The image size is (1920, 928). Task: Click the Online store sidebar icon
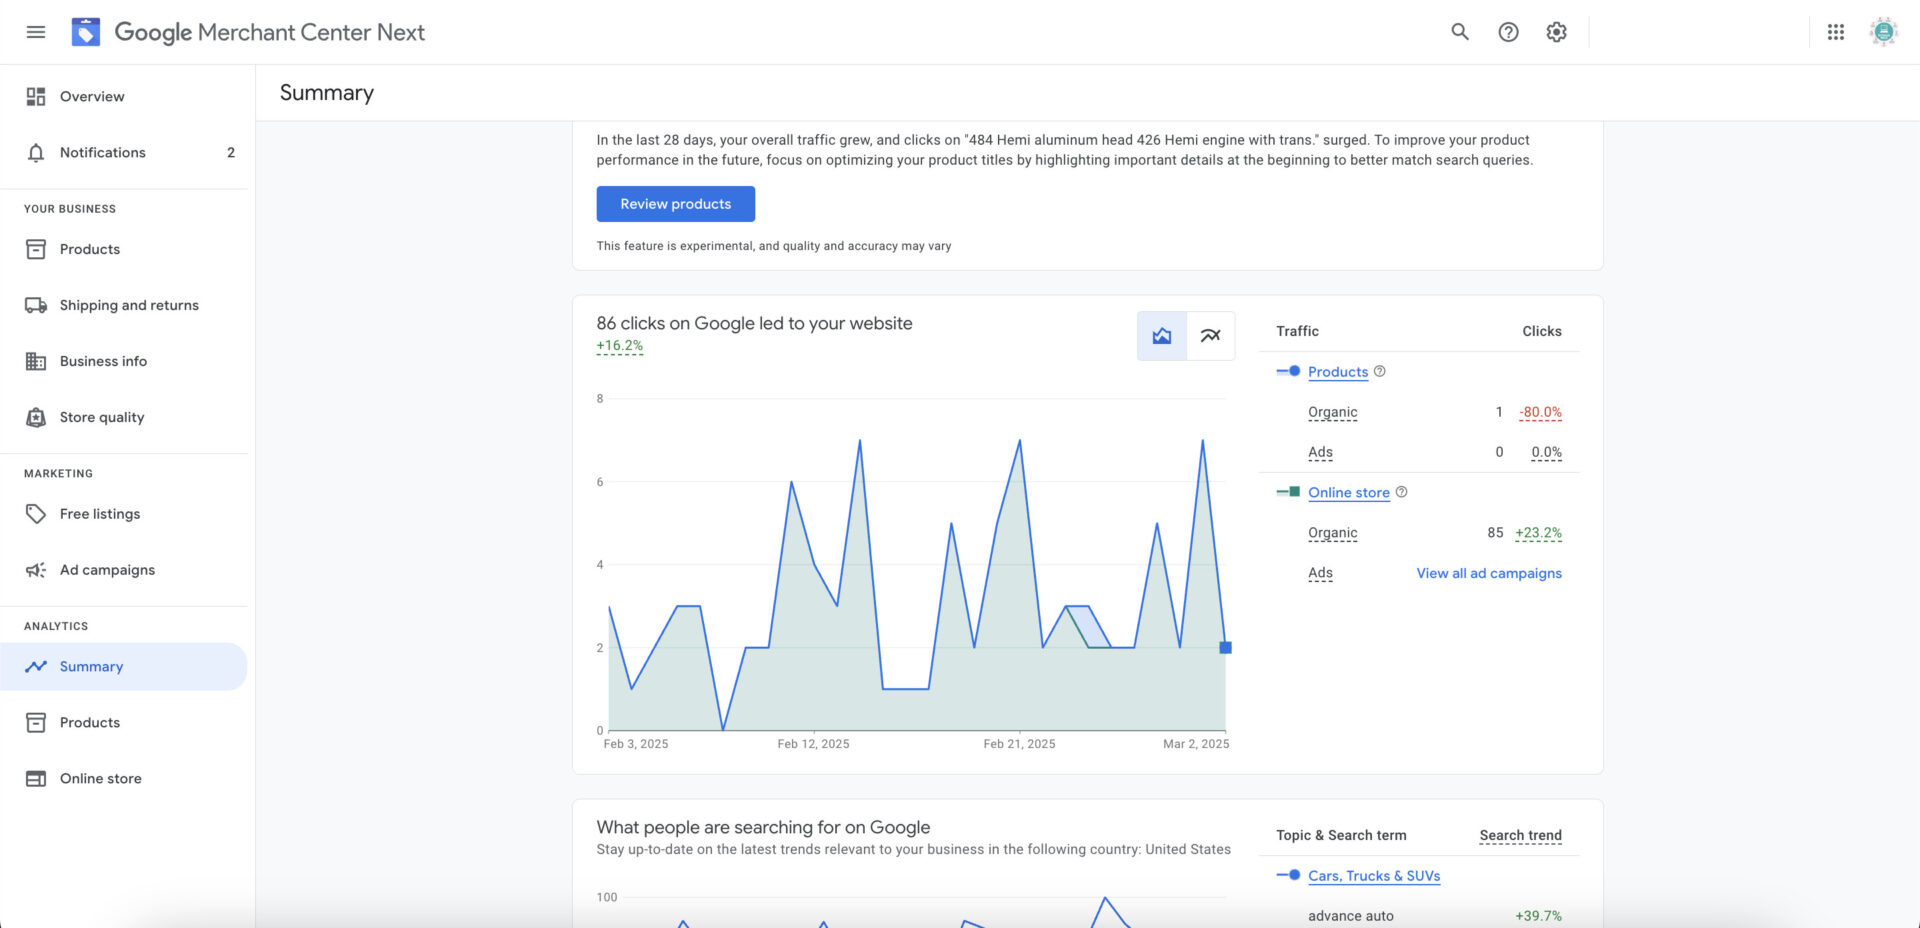pyautogui.click(x=36, y=778)
